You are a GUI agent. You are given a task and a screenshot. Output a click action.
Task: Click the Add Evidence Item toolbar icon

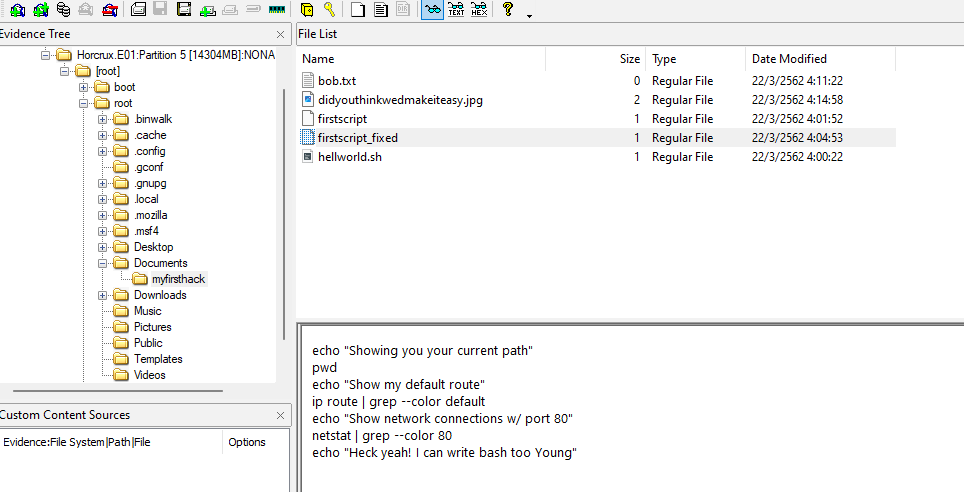pos(18,9)
